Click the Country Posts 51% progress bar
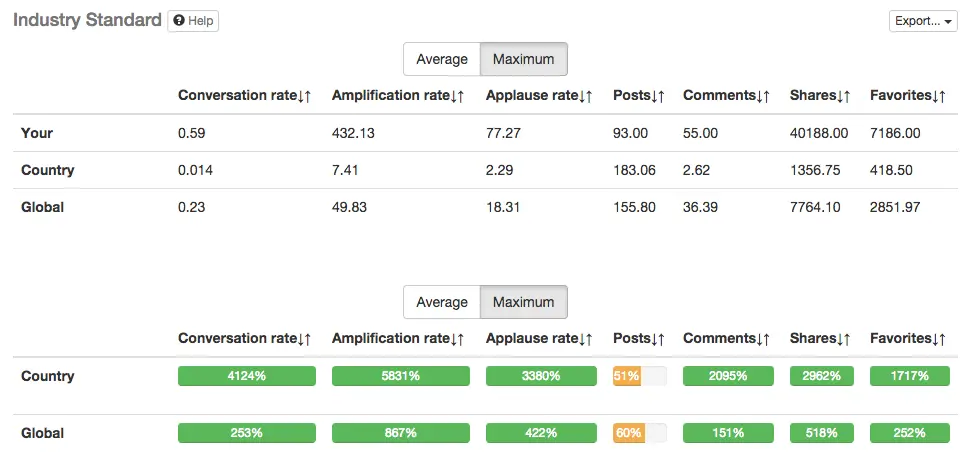 tap(639, 376)
